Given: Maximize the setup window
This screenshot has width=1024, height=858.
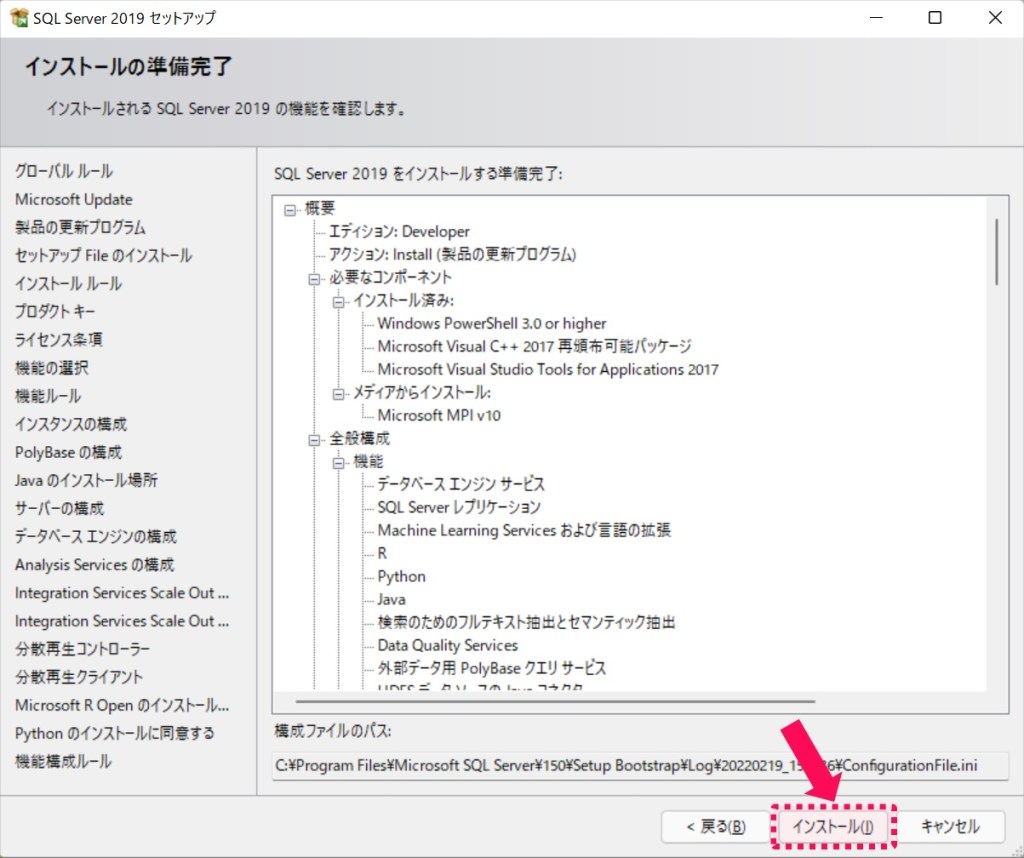Looking at the screenshot, I should click(935, 18).
